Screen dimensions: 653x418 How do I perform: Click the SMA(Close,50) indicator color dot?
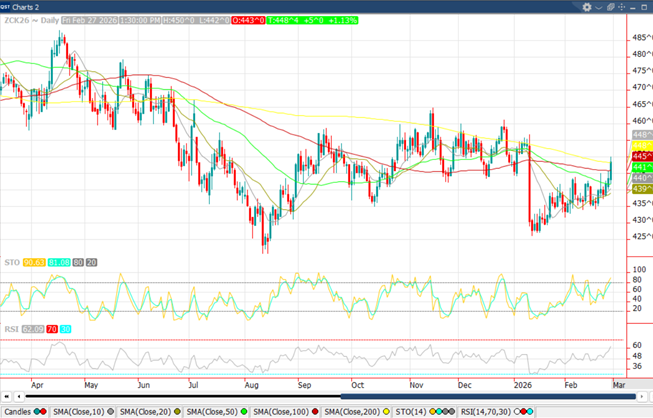245,411
